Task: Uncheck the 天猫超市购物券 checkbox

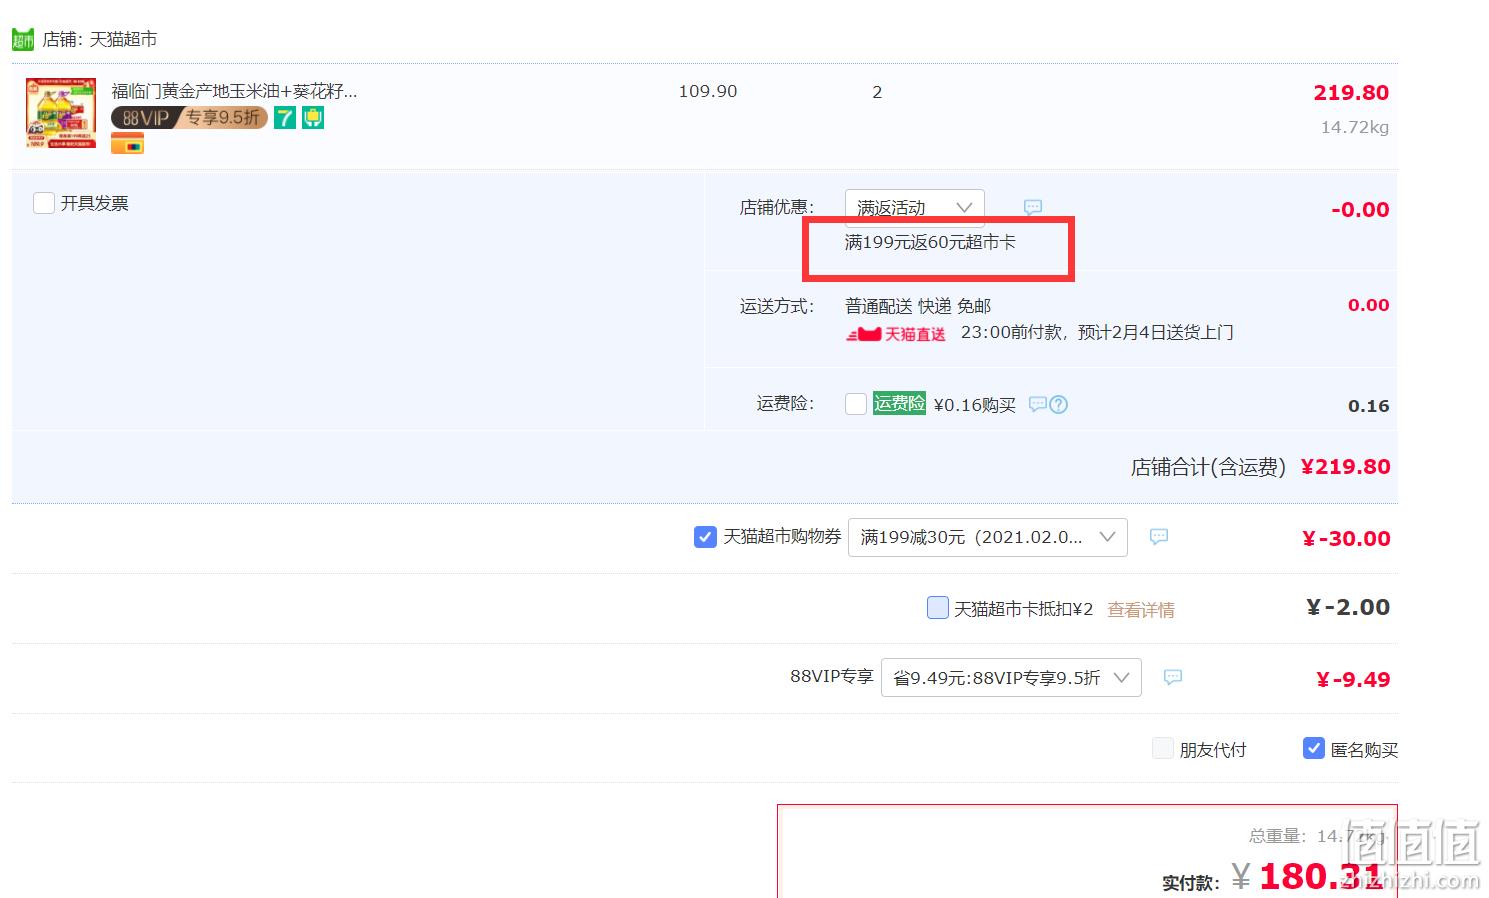Action: point(705,537)
